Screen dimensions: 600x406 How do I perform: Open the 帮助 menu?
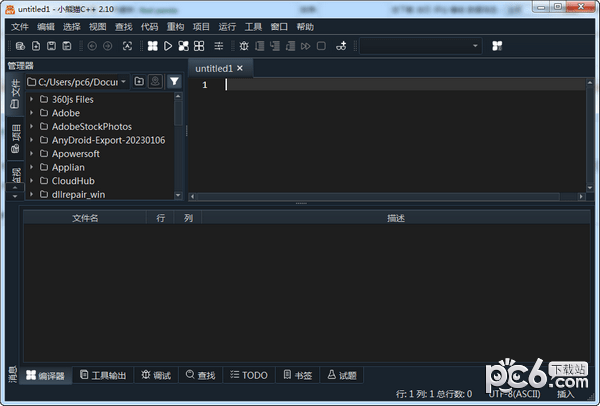click(305, 27)
